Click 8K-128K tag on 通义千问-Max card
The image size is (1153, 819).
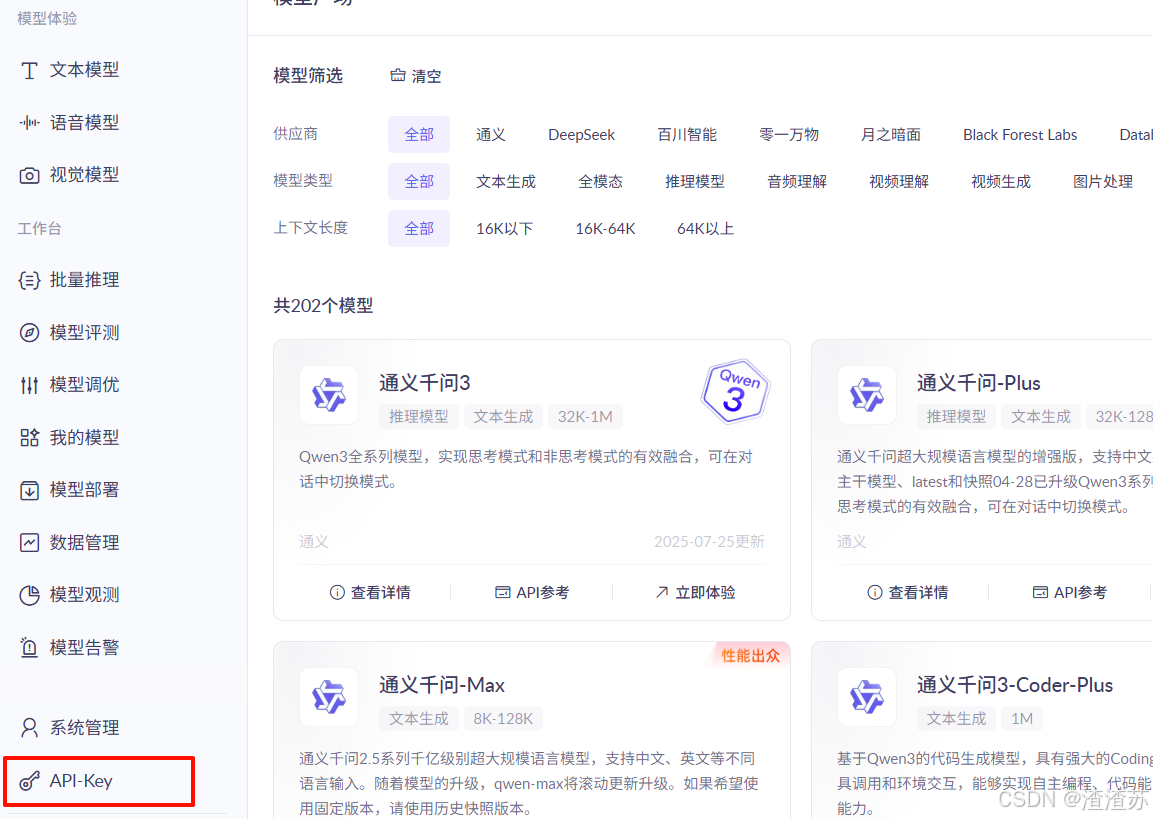(x=503, y=718)
